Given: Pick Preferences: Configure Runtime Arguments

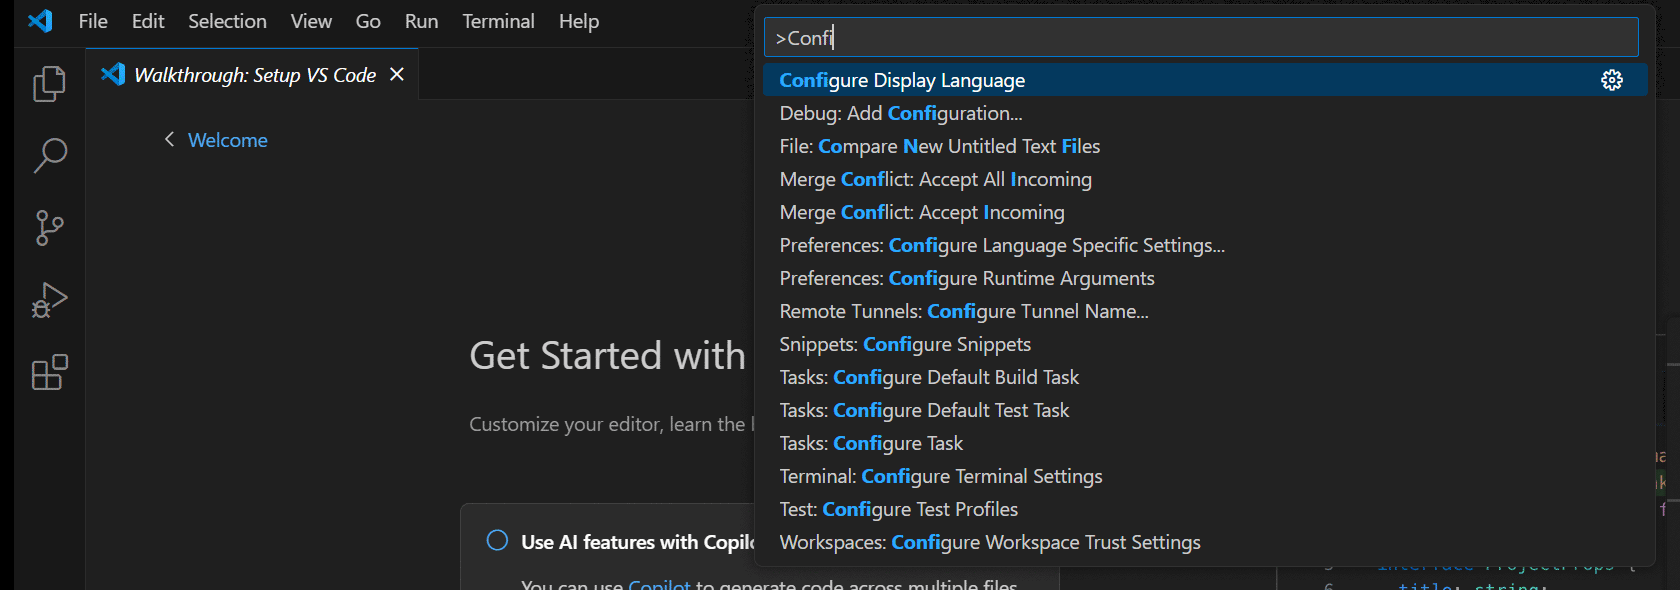Looking at the screenshot, I should tap(966, 278).
